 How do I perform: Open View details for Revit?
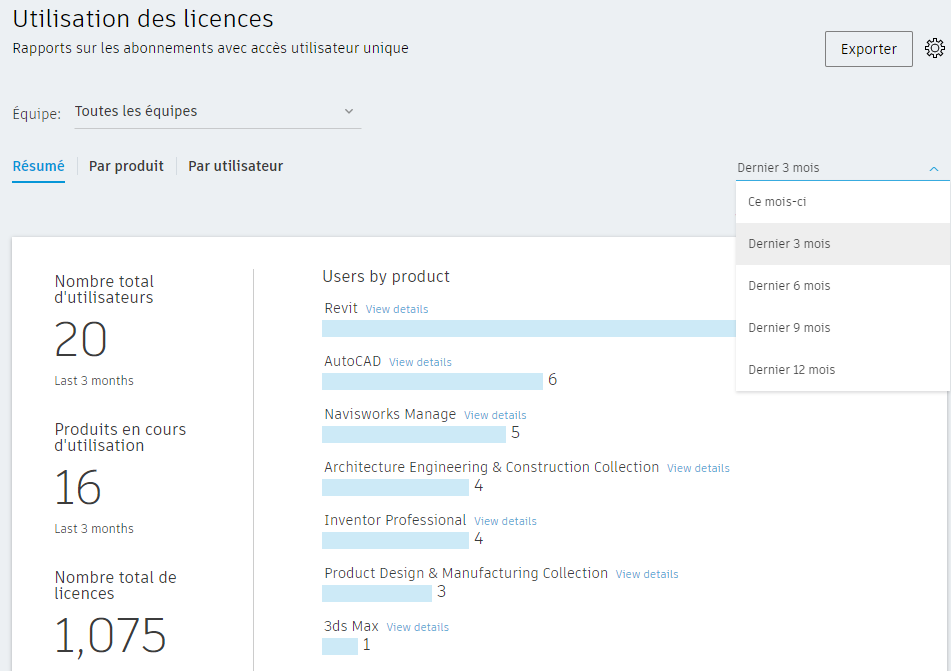397,309
